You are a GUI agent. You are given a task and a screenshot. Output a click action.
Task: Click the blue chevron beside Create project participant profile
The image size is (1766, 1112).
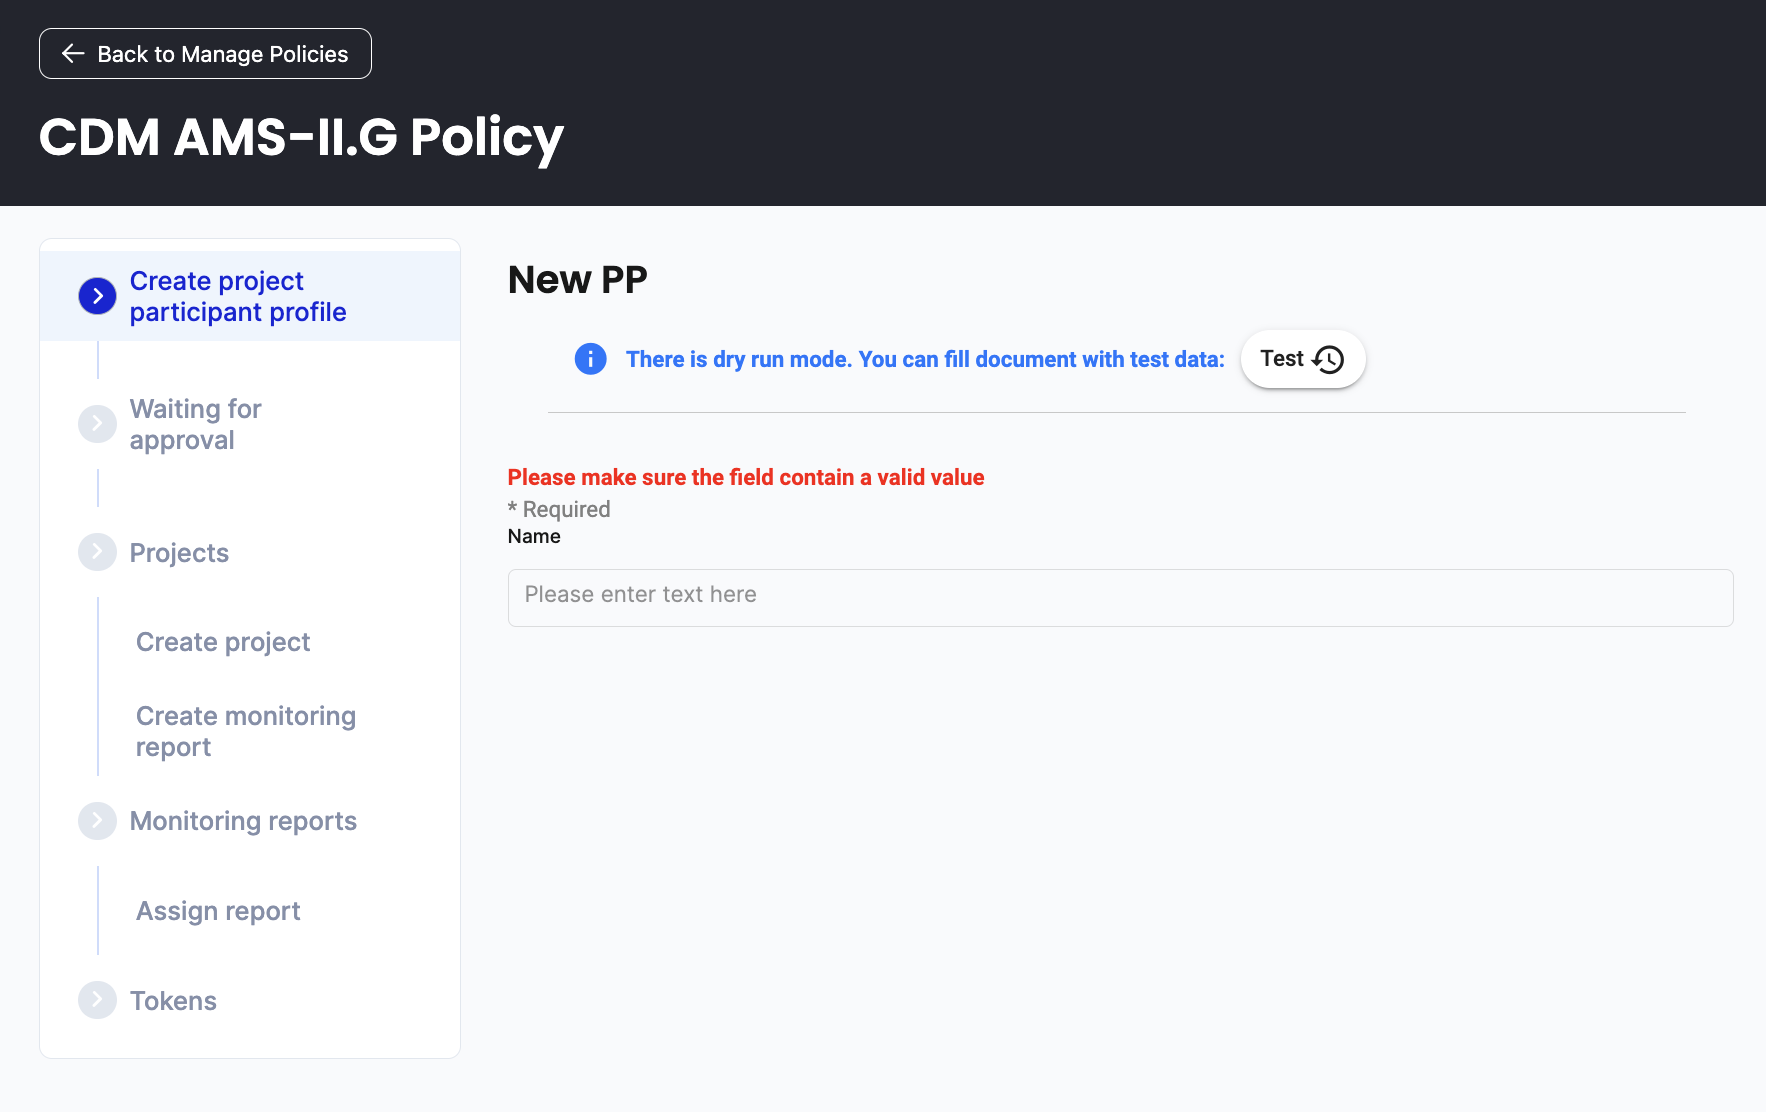point(97,296)
